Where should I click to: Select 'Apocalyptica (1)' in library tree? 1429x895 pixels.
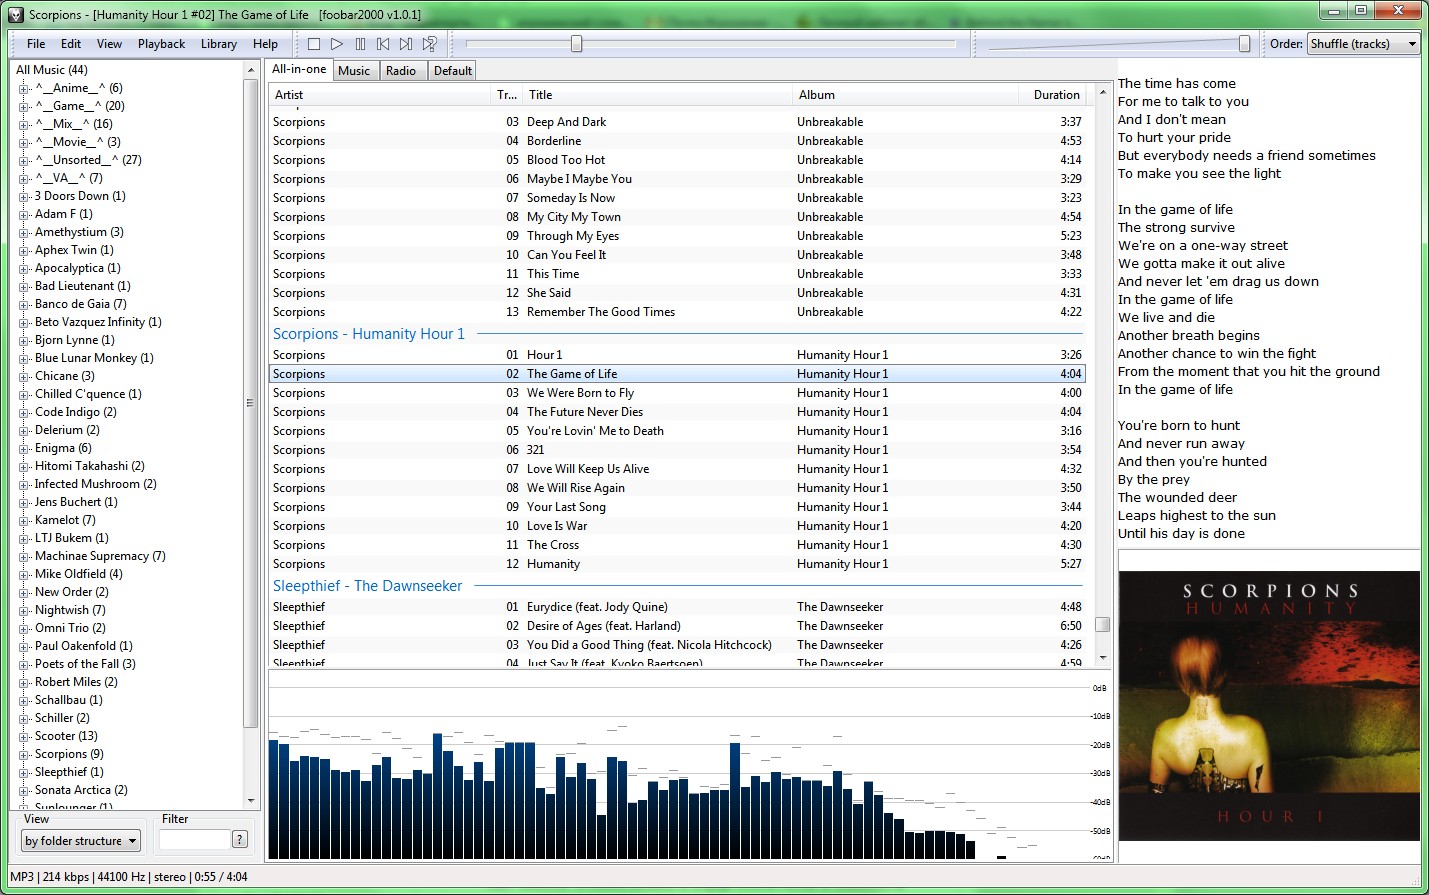click(x=78, y=268)
